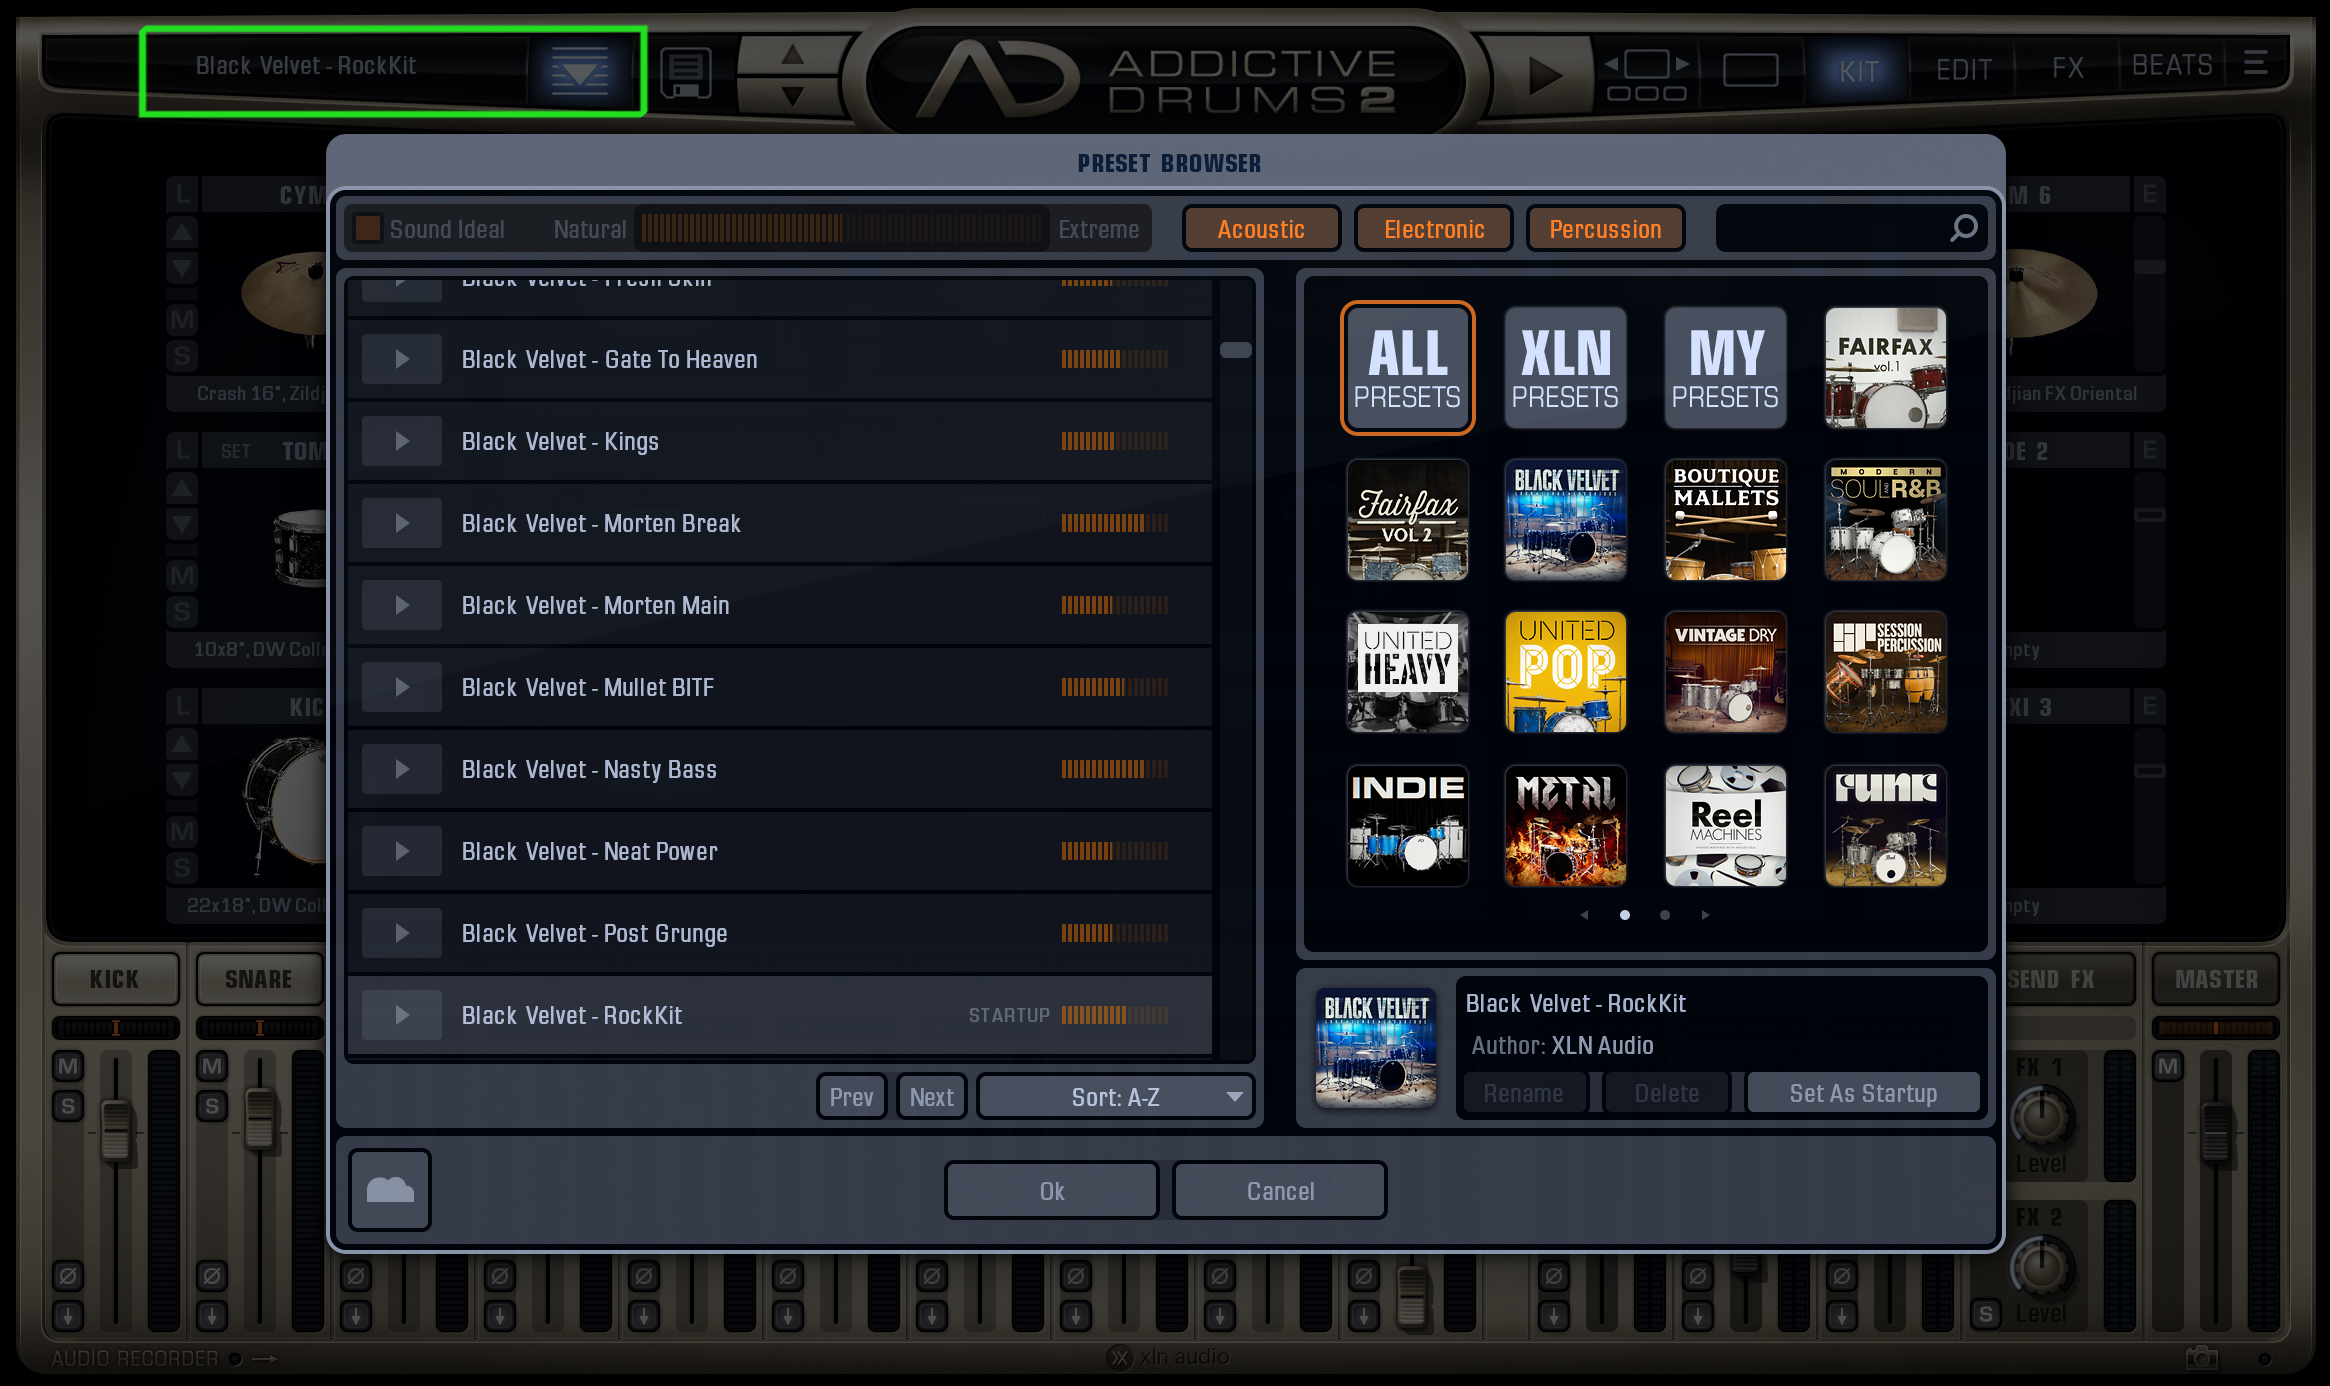Click the magnifying glass search icon
Image resolution: width=2330 pixels, height=1386 pixels.
[x=1964, y=229]
